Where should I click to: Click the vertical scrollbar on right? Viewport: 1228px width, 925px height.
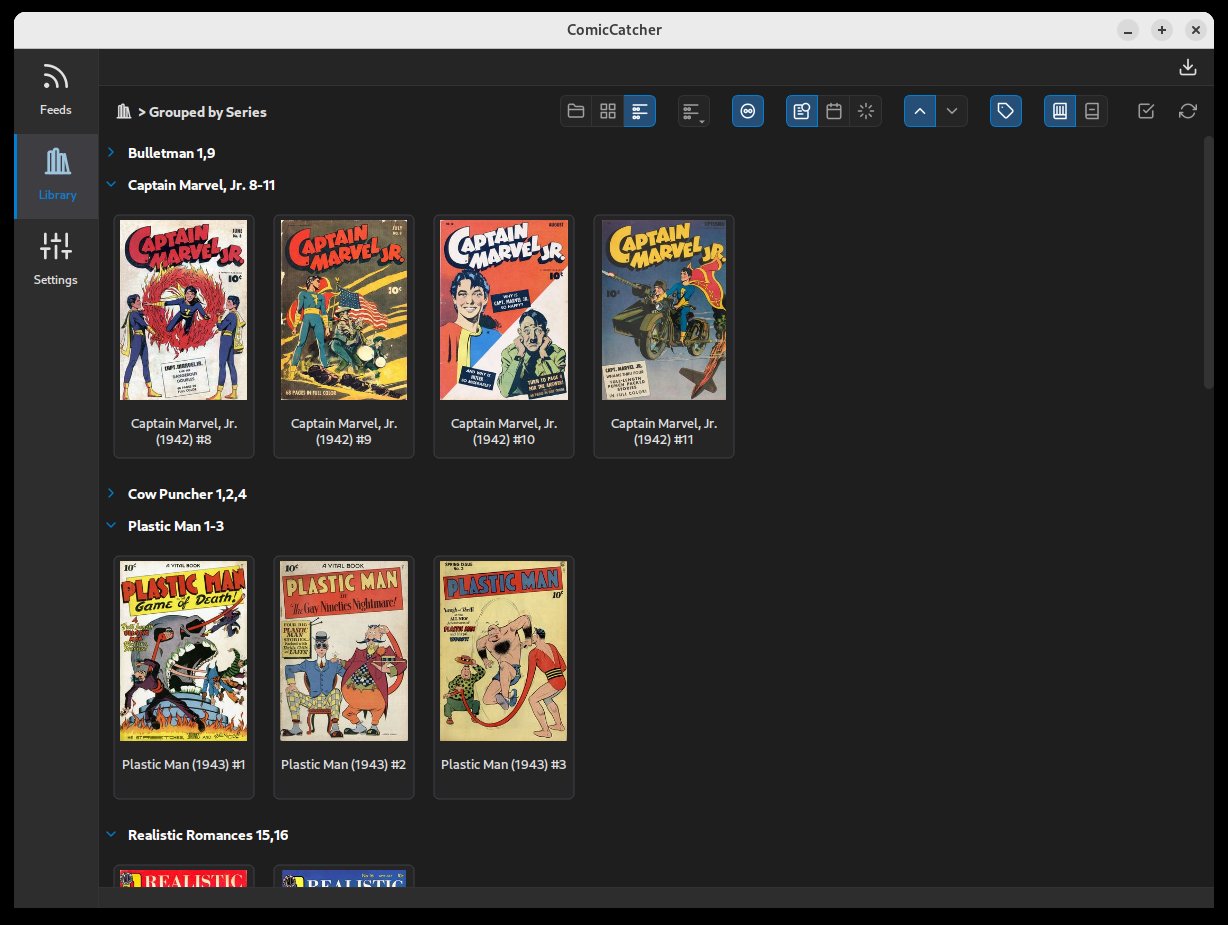[1208, 260]
